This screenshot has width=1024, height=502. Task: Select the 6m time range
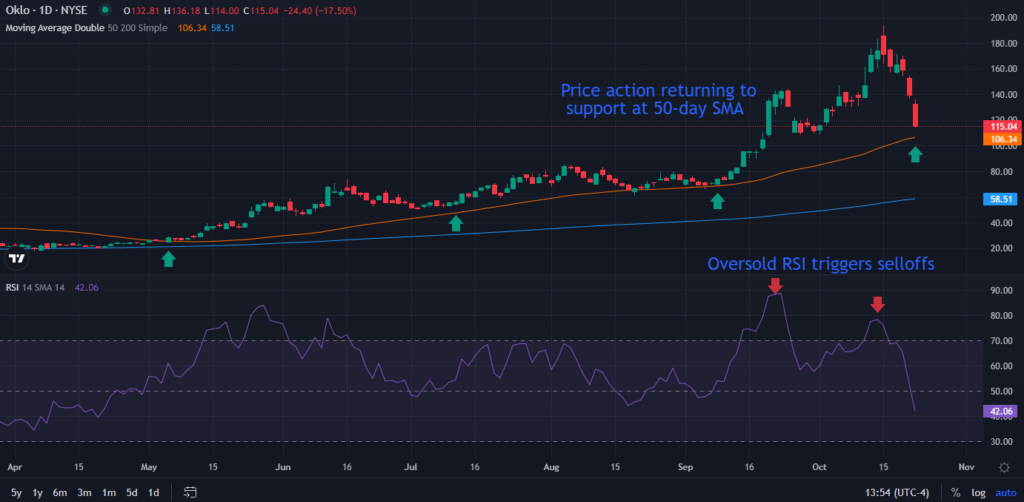pos(60,492)
